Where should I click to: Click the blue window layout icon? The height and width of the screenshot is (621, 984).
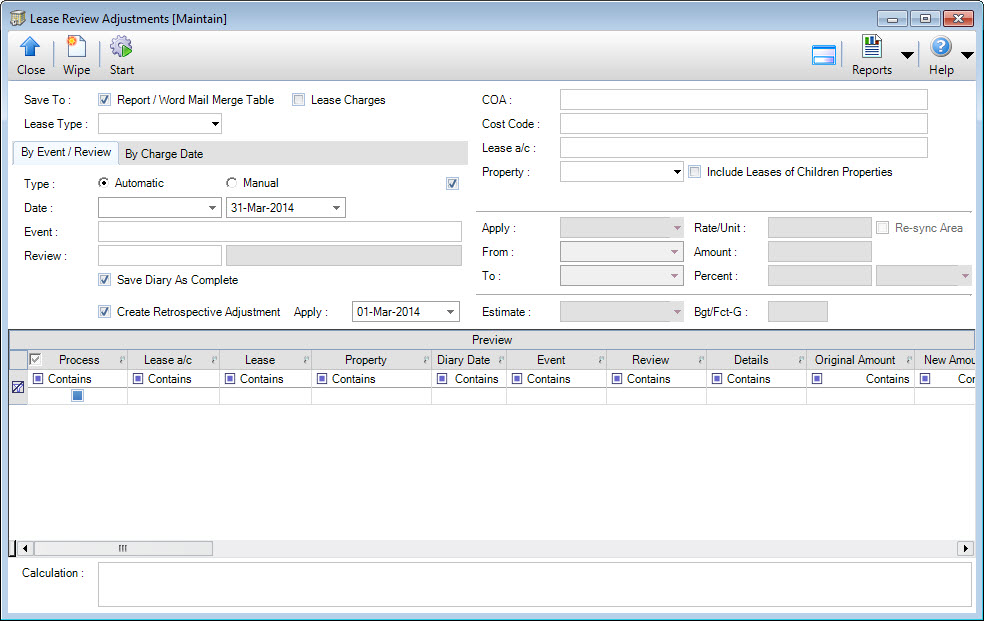pyautogui.click(x=823, y=55)
